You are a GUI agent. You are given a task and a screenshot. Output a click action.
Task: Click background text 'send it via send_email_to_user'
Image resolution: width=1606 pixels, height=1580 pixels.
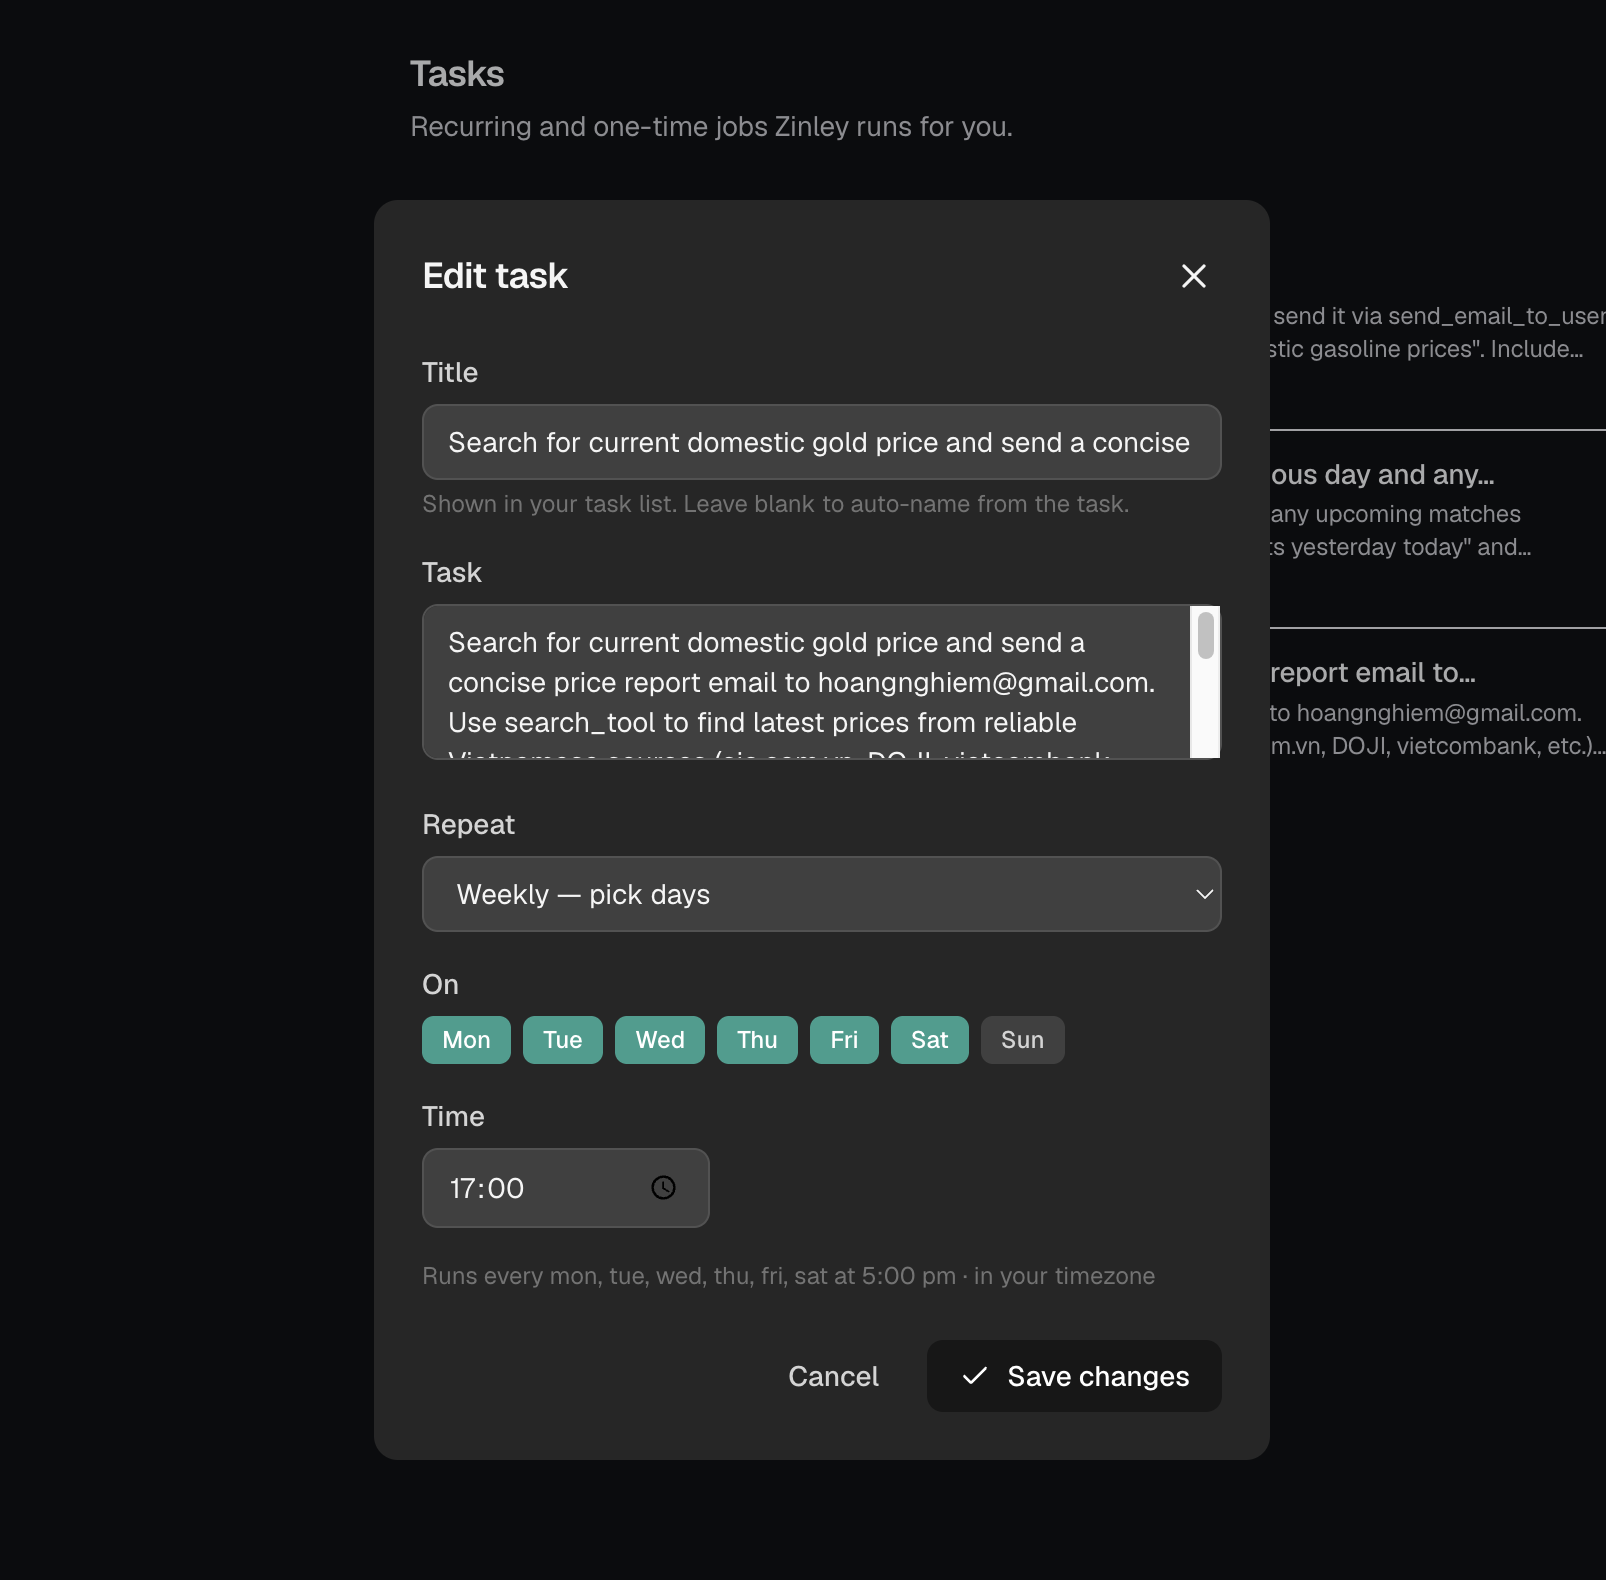(1439, 316)
